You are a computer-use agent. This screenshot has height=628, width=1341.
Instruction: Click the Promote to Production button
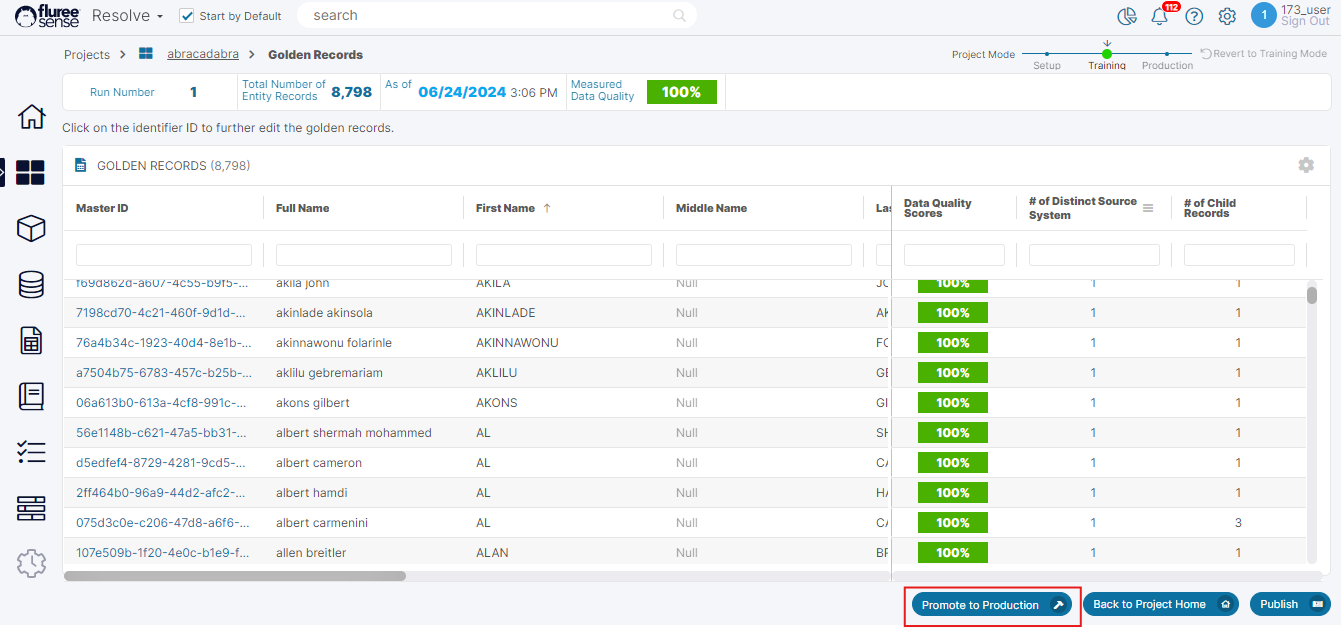pyautogui.click(x=991, y=605)
